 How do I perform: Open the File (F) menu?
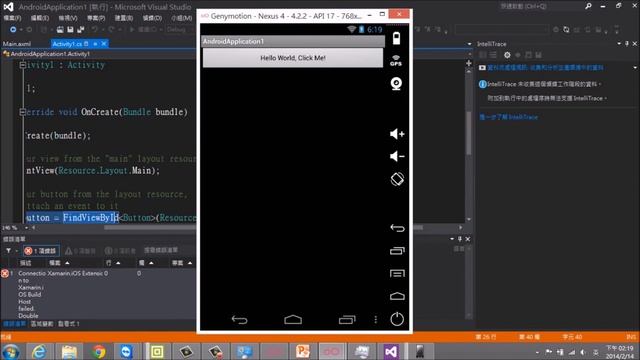(12, 18)
